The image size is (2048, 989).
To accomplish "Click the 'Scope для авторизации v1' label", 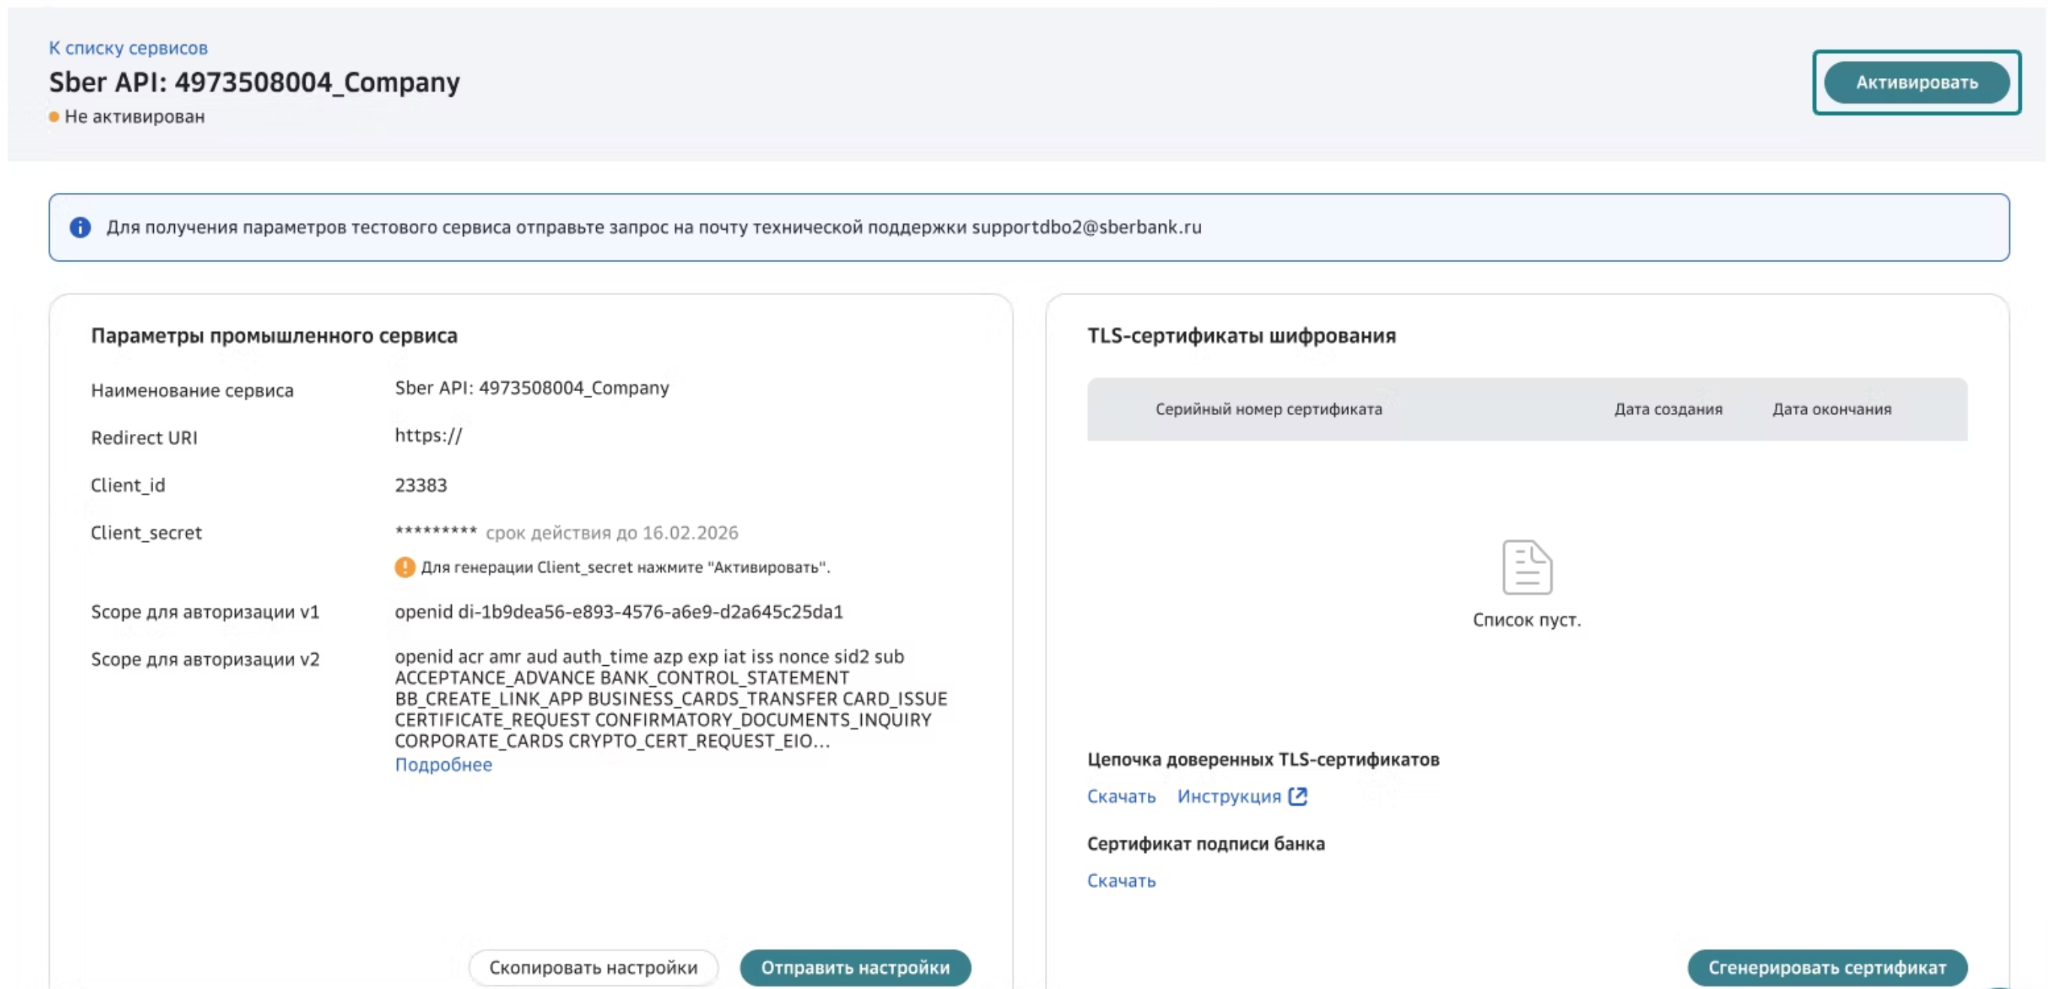I will [x=205, y=612].
